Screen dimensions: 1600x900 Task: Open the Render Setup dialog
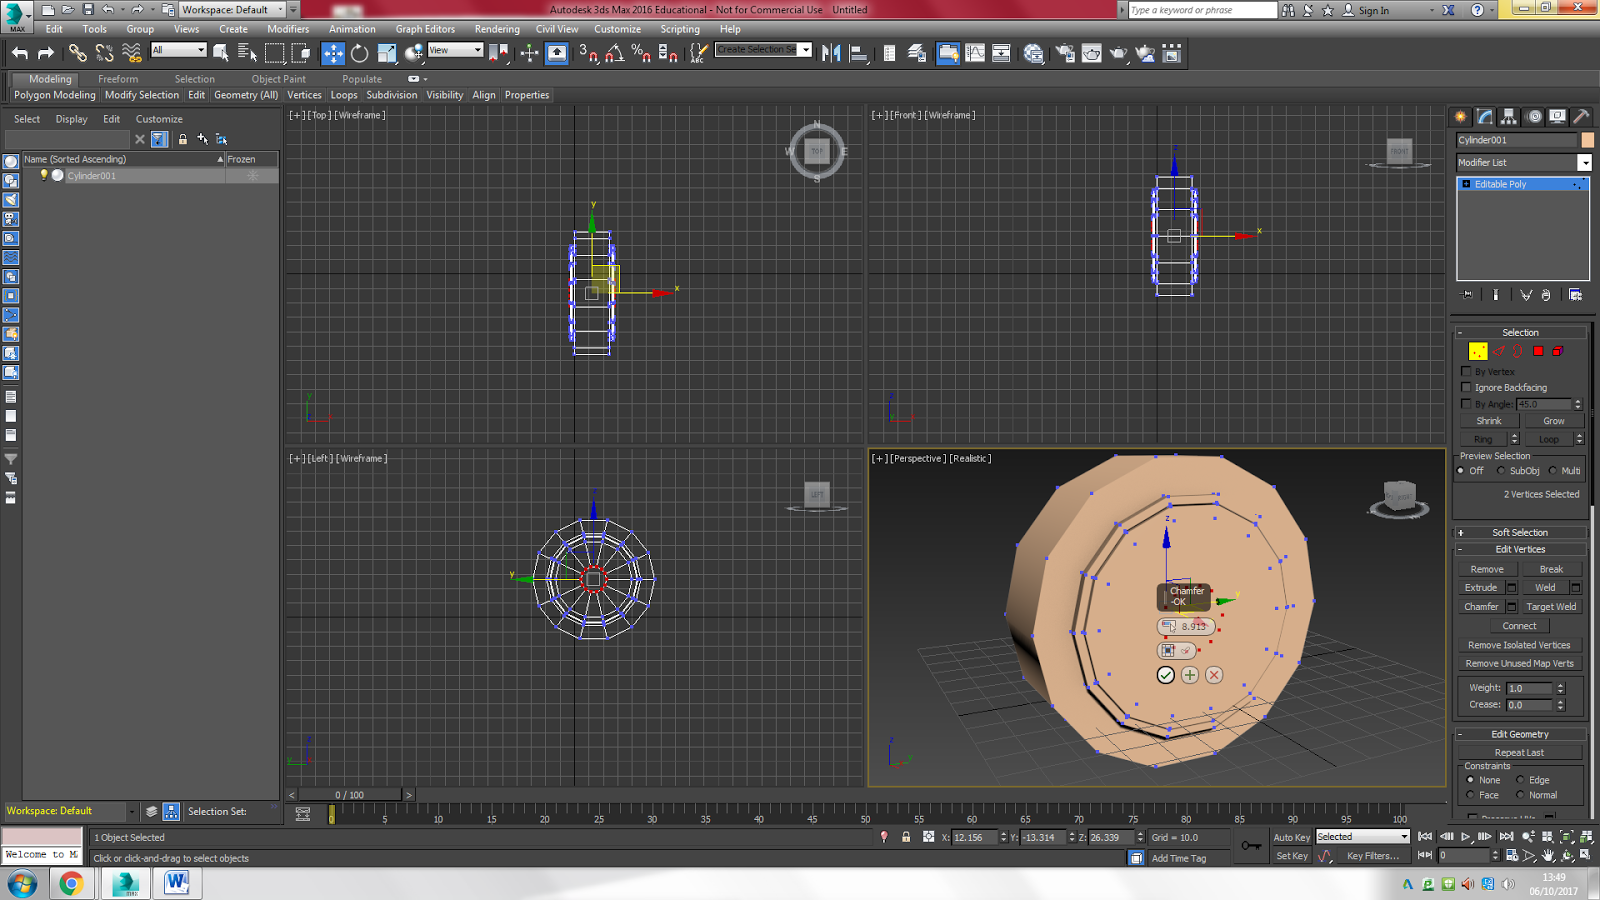click(x=1065, y=53)
